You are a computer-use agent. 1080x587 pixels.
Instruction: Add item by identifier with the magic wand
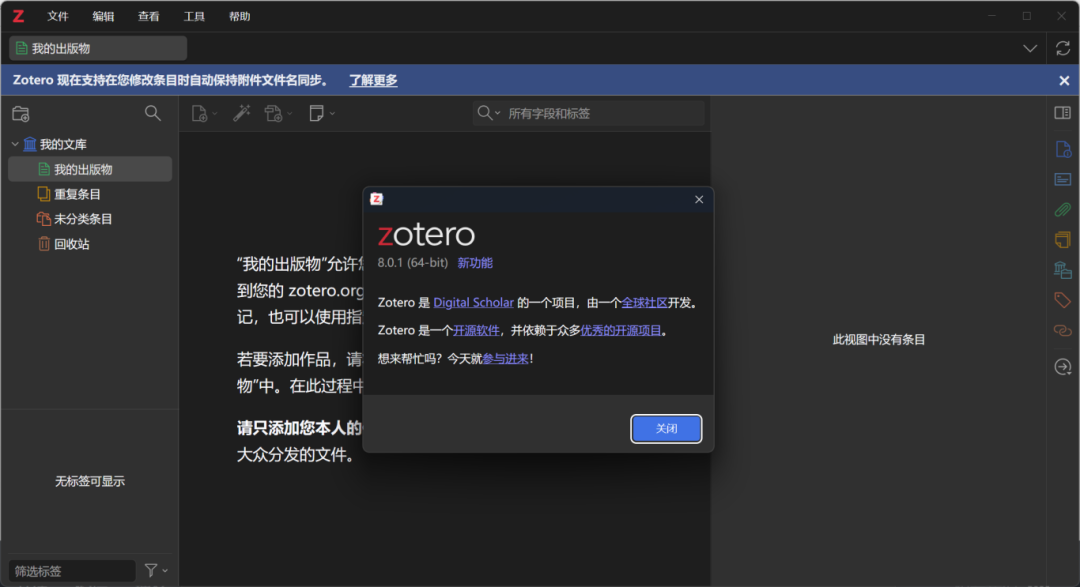click(240, 113)
